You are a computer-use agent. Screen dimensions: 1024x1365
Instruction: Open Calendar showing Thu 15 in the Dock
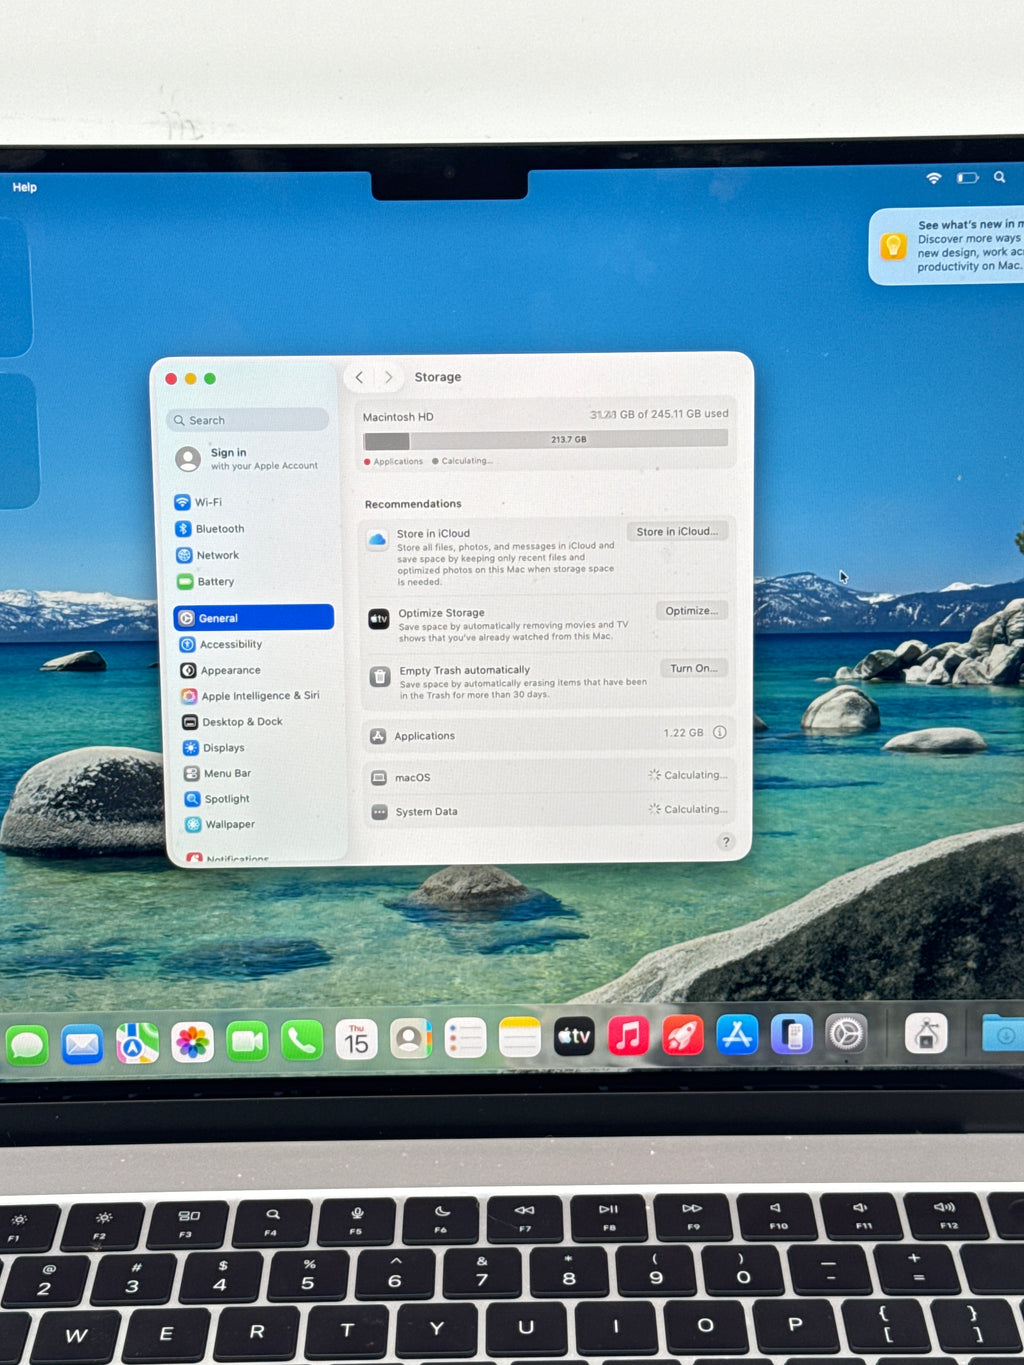click(x=356, y=1040)
